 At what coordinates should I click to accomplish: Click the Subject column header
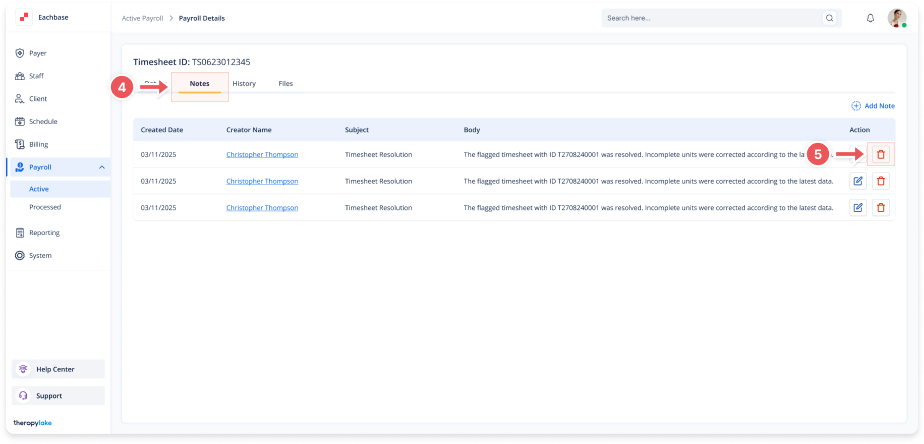click(357, 130)
